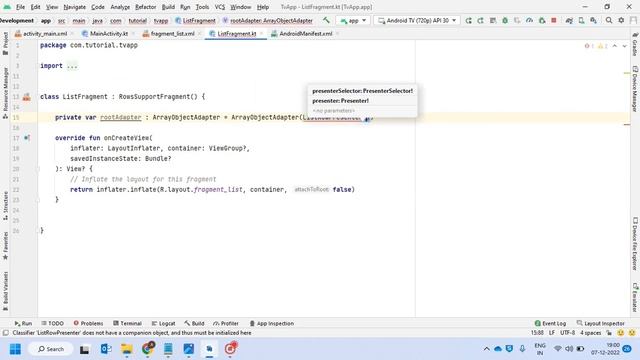The image size is (640, 360).
Task: Open the Emulator right sidebar panel
Action: 635,298
